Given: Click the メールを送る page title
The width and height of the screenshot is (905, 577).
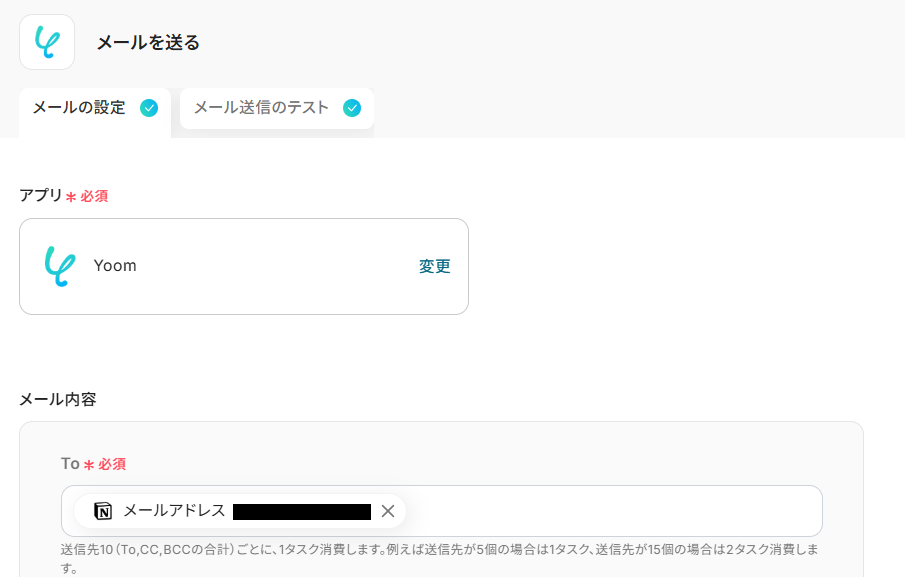Looking at the screenshot, I should point(148,43).
